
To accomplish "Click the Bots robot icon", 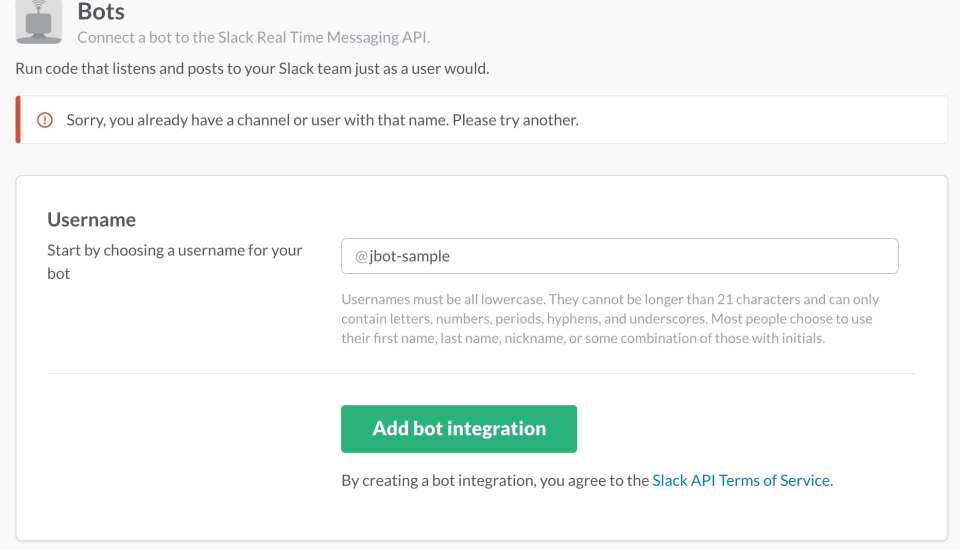I will pos(39,22).
